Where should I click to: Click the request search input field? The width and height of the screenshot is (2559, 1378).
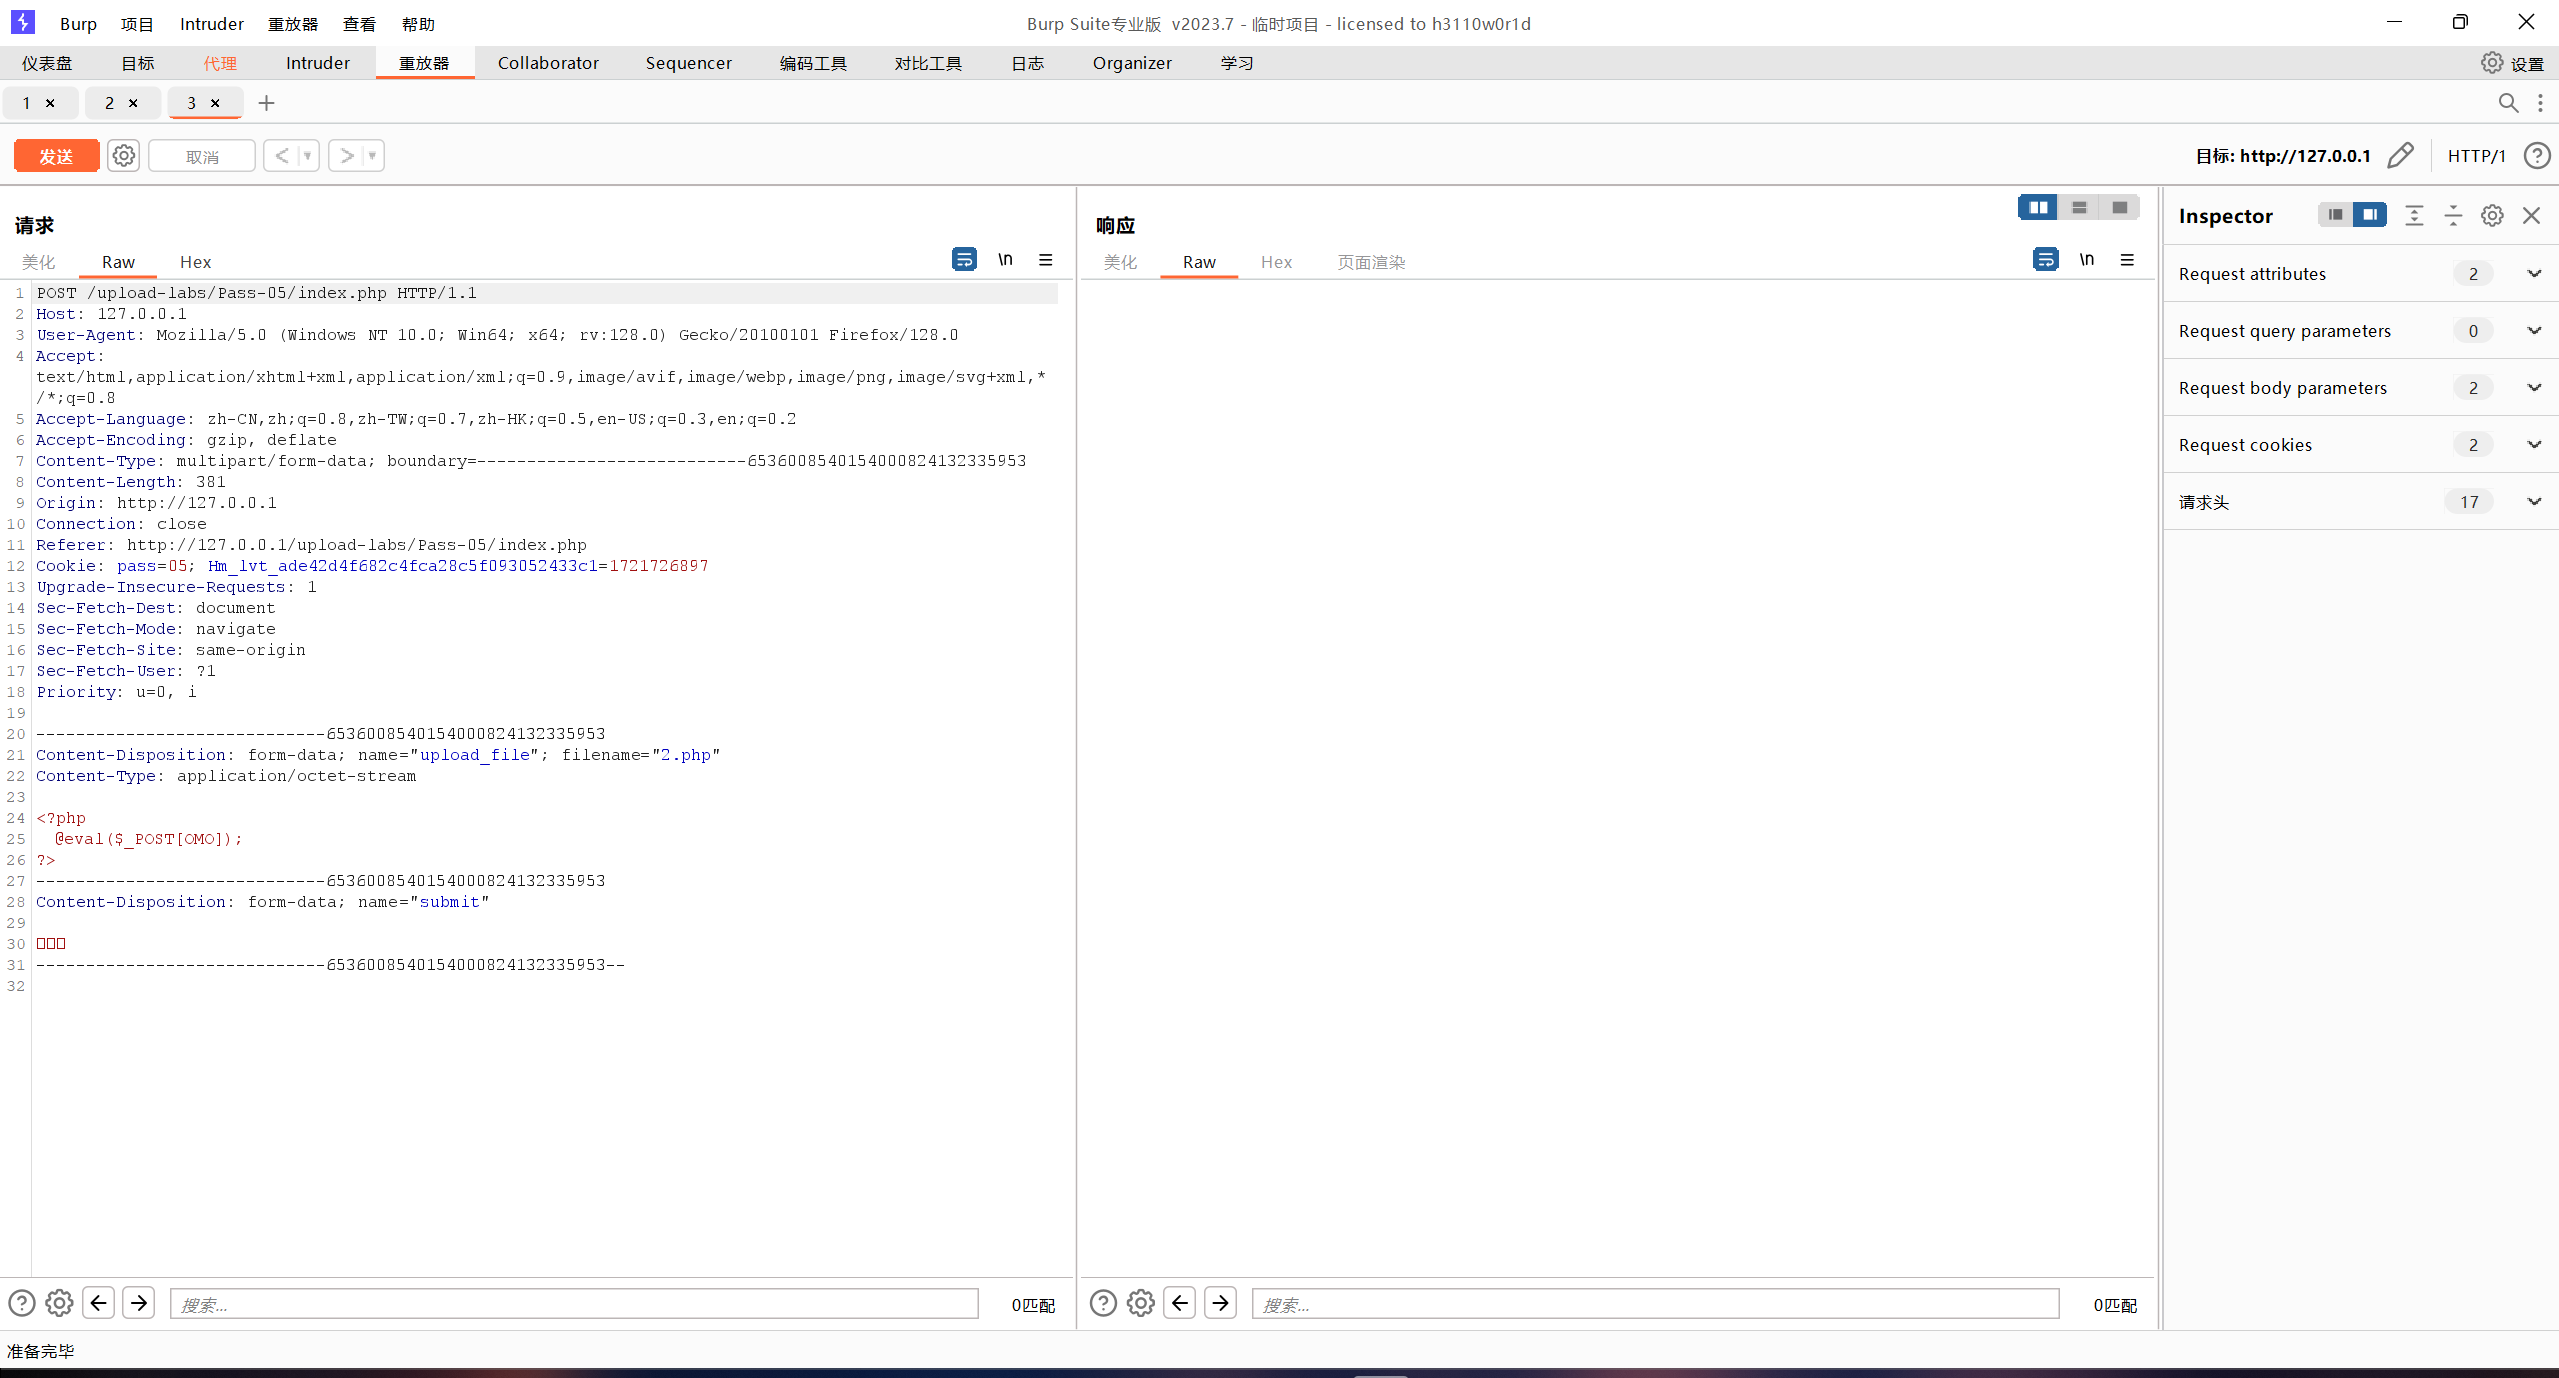(x=574, y=1304)
